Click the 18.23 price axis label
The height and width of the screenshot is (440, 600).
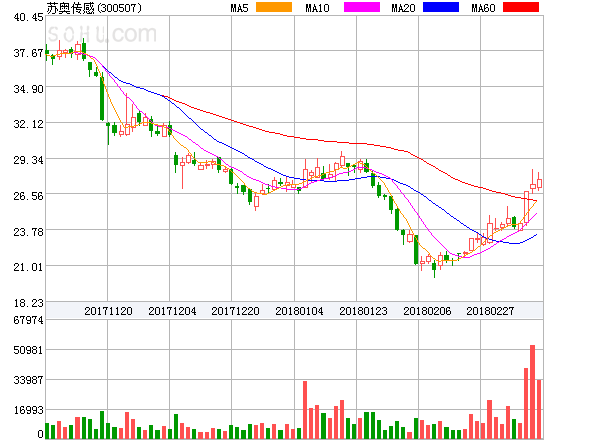tap(28, 303)
